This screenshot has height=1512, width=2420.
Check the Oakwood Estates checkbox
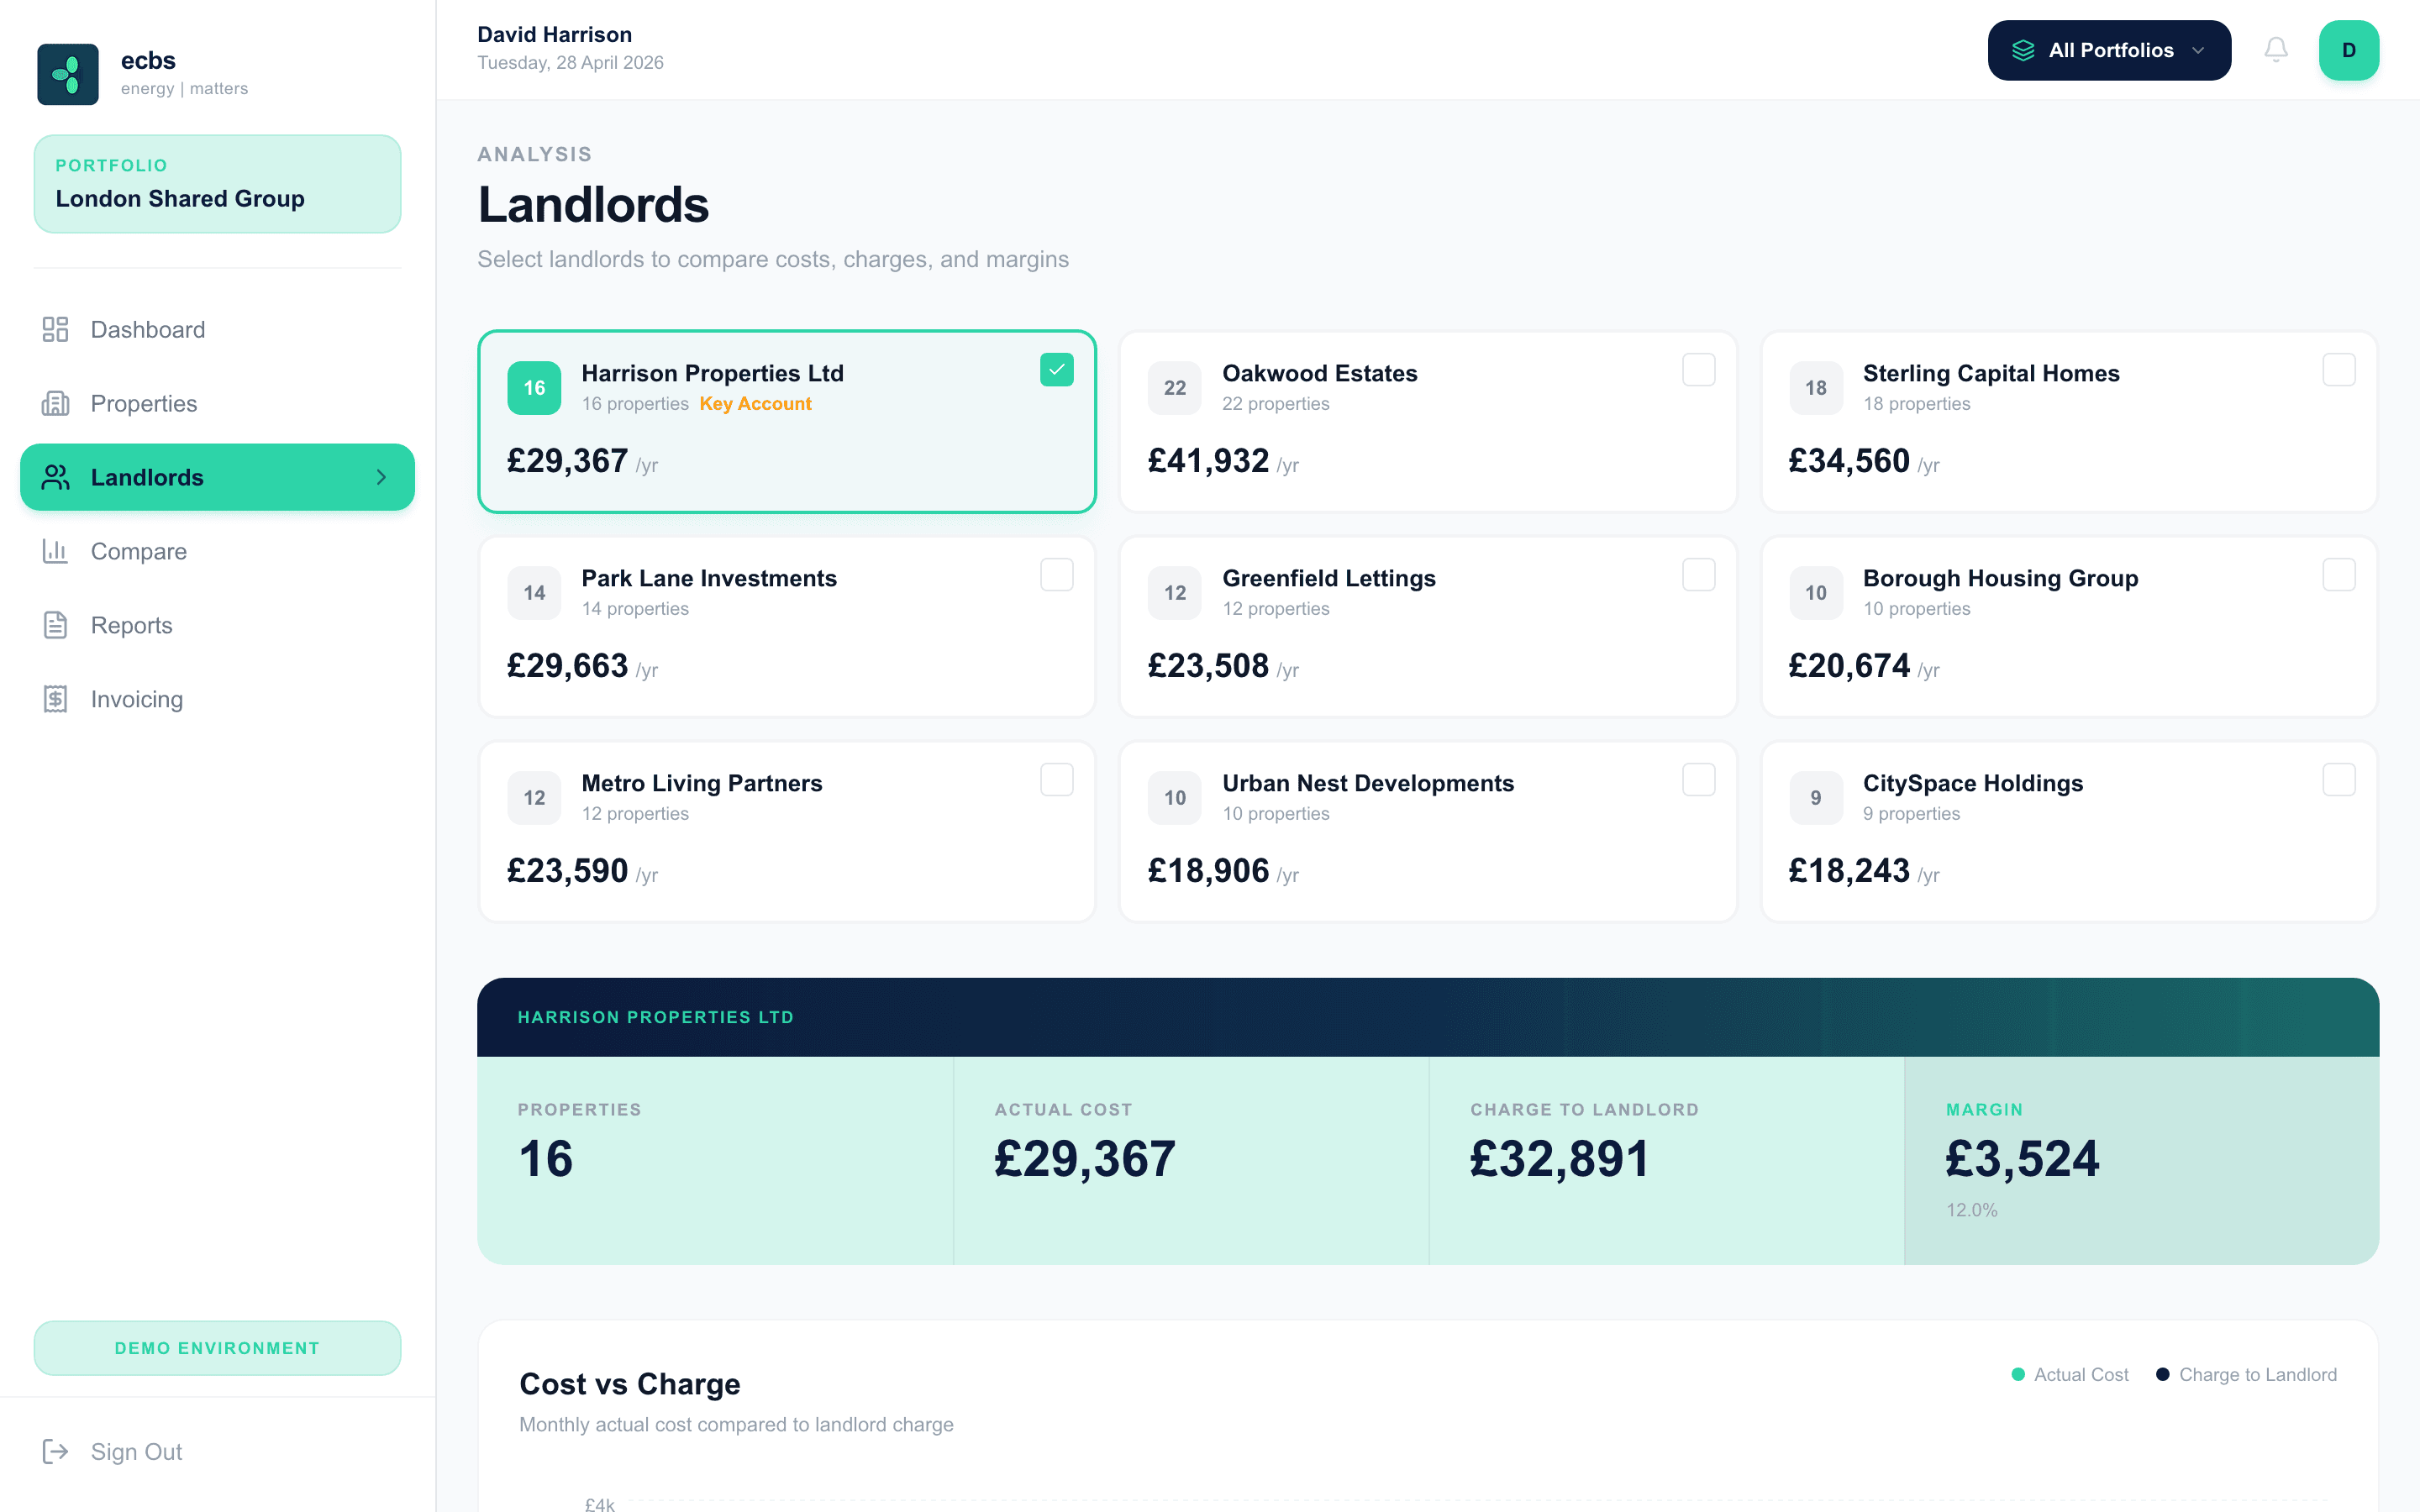1698,370
